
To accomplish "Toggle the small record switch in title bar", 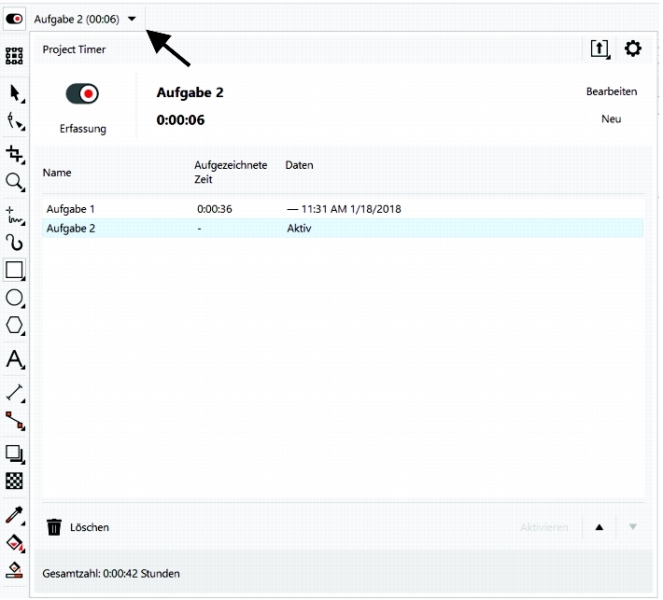I will 15,19.
